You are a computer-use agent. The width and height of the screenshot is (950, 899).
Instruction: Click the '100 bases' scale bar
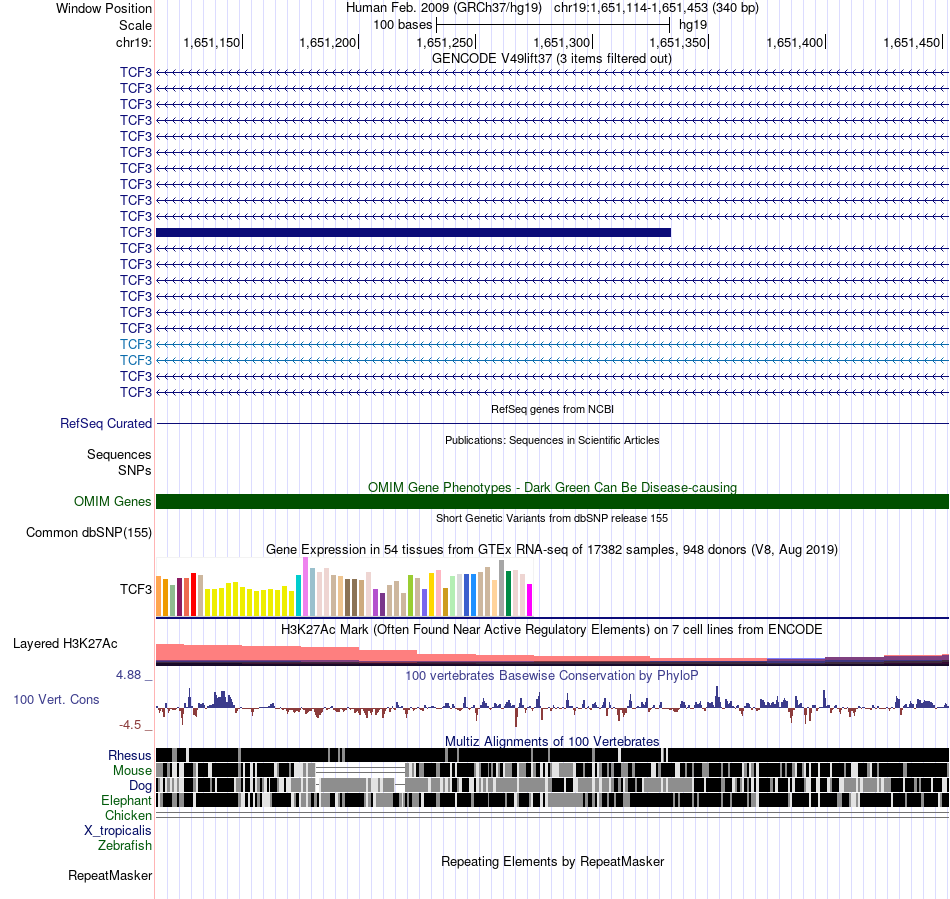pyautogui.click(x=553, y=25)
